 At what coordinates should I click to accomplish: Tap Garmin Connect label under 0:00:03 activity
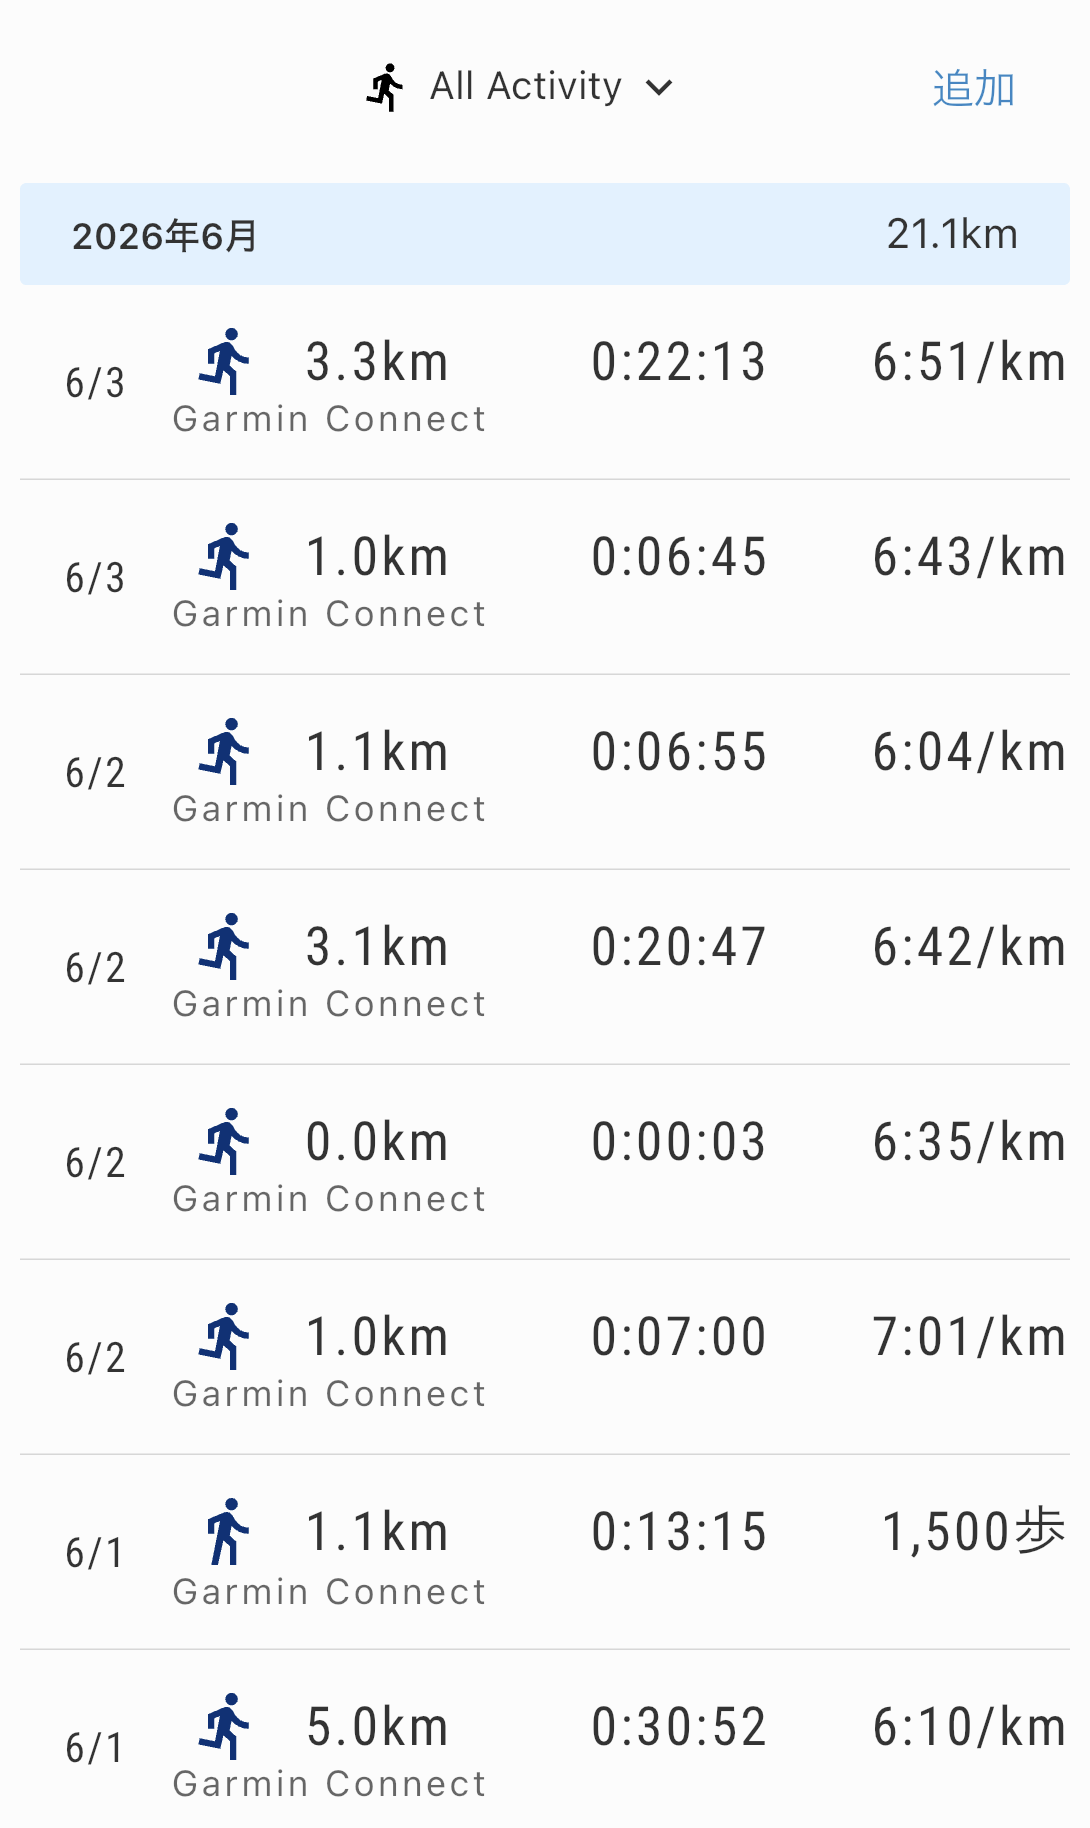(329, 1199)
